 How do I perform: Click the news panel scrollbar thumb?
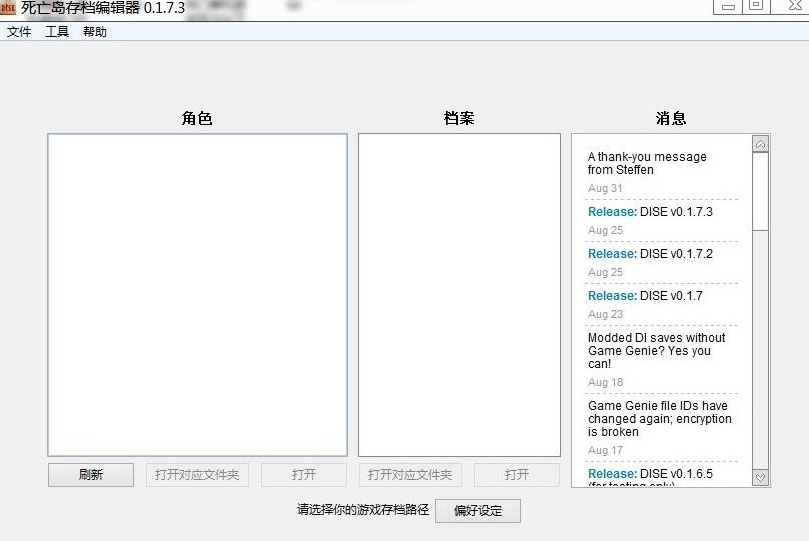click(x=760, y=191)
